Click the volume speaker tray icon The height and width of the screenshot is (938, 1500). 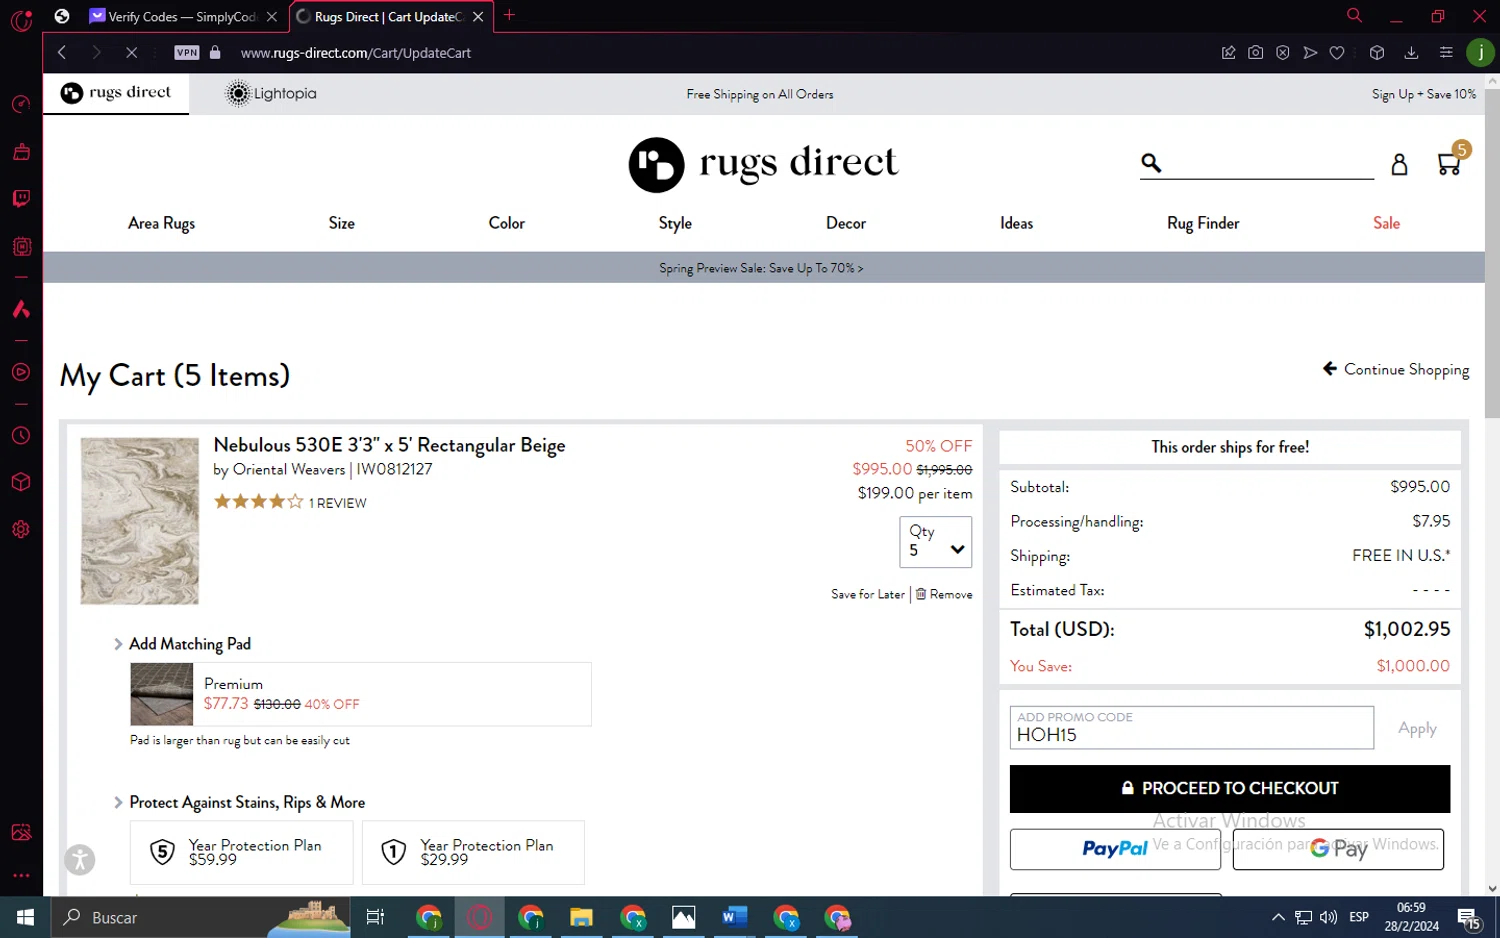coord(1328,917)
